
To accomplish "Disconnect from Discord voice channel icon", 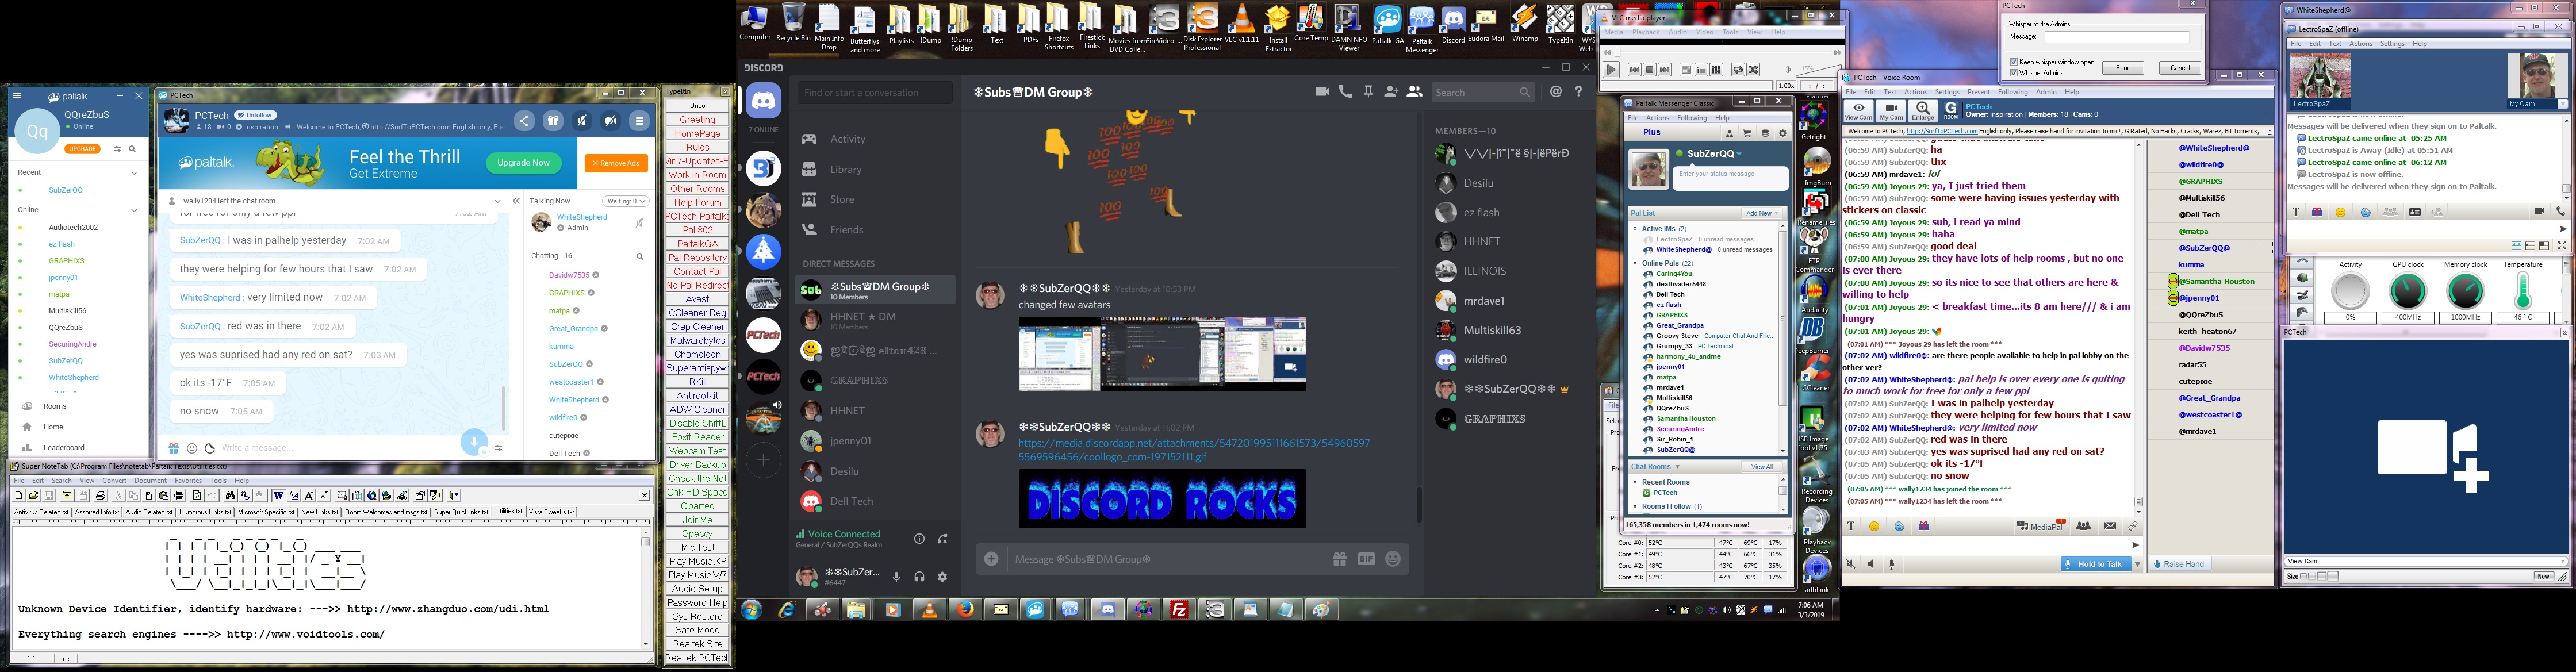I will 943,539.
